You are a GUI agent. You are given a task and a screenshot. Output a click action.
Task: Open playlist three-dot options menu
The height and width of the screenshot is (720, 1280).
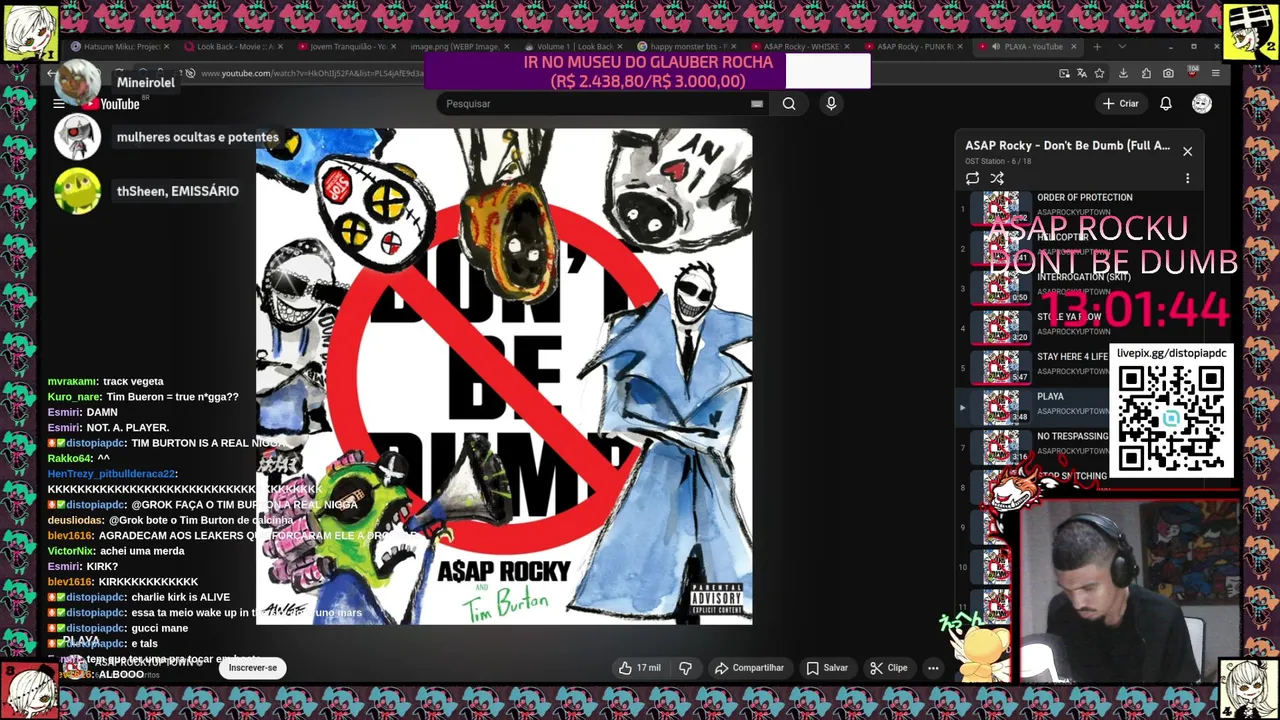coord(1187,178)
